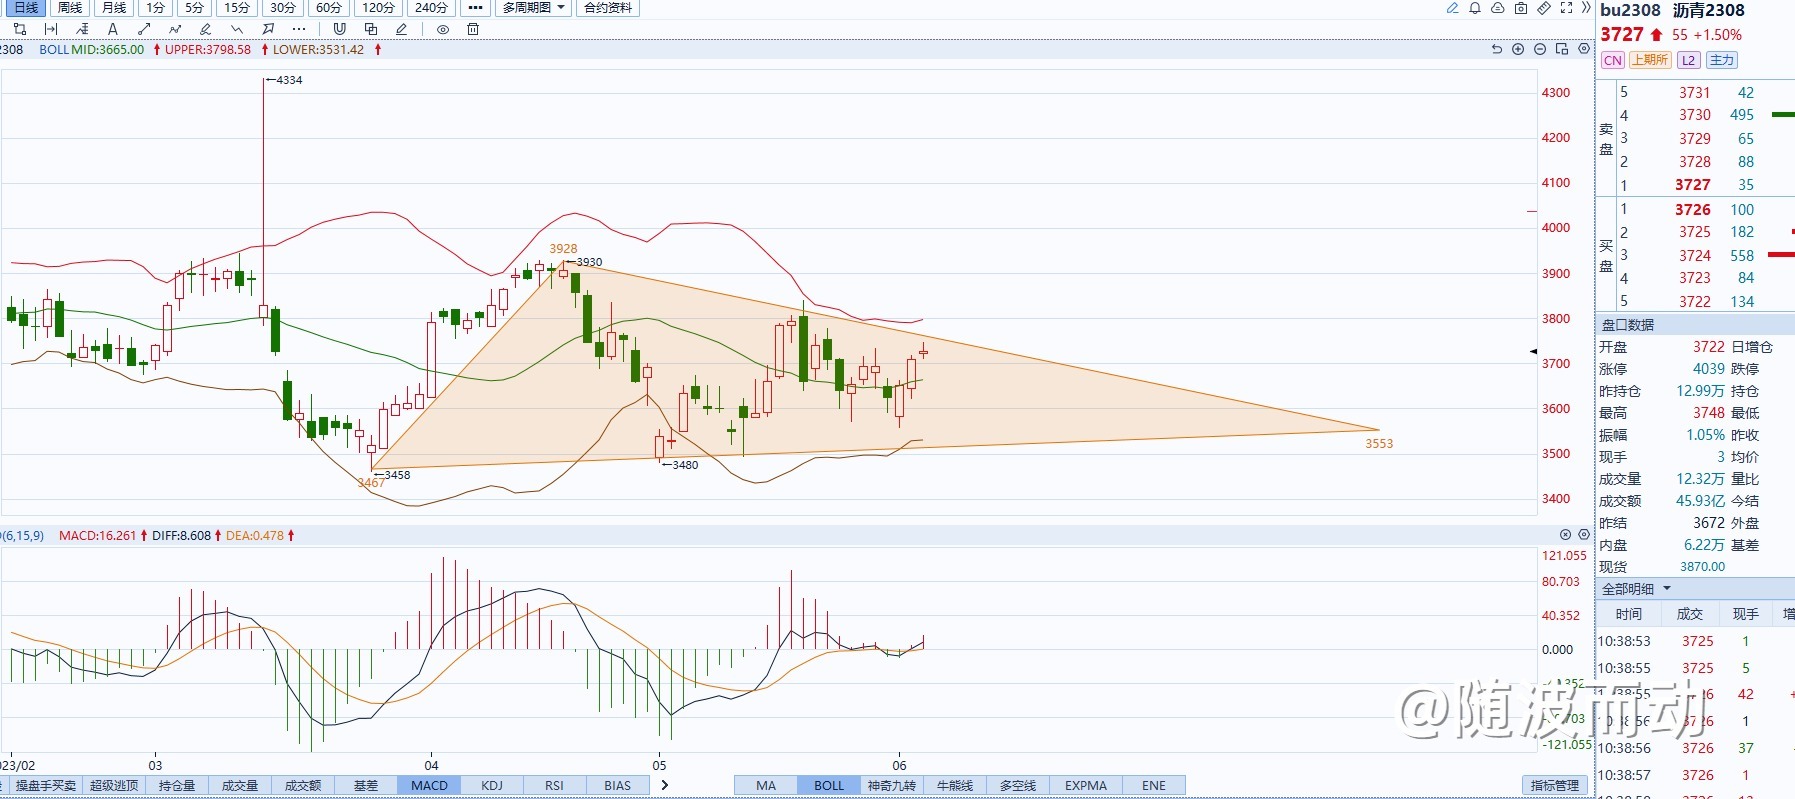Select the range measurement drawing tool
1795x799 pixels.
click(51, 29)
